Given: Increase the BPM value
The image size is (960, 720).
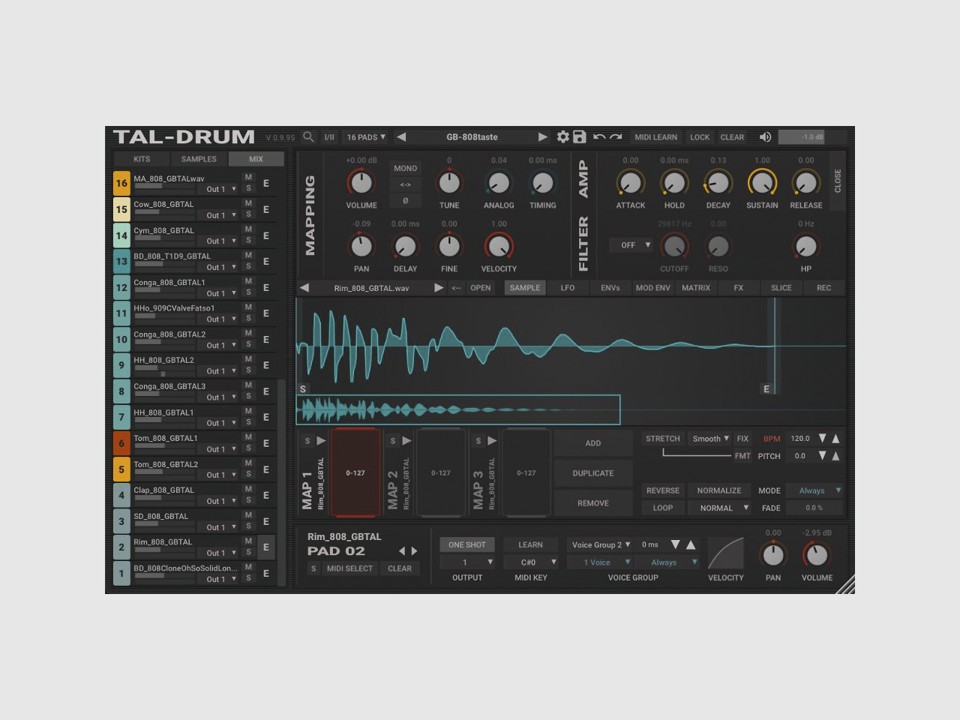Looking at the screenshot, I should (836, 438).
